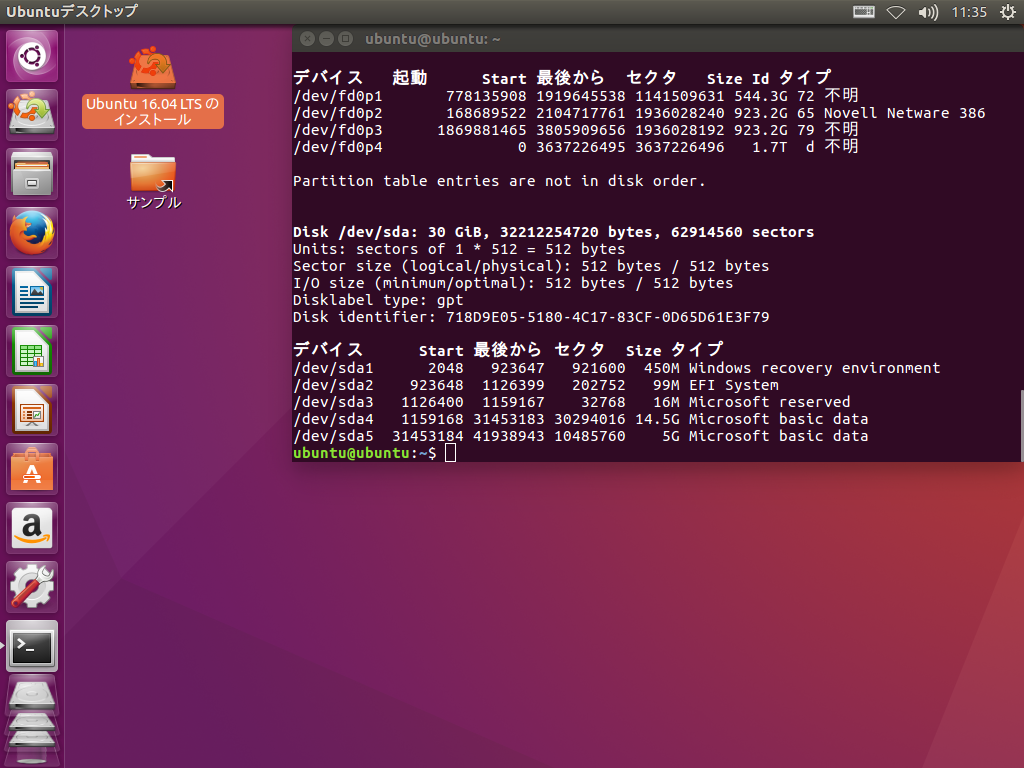Click the terminal title 'ubuntu@ubuntu: ~'
The height and width of the screenshot is (768, 1024).
pyautogui.click(x=432, y=39)
